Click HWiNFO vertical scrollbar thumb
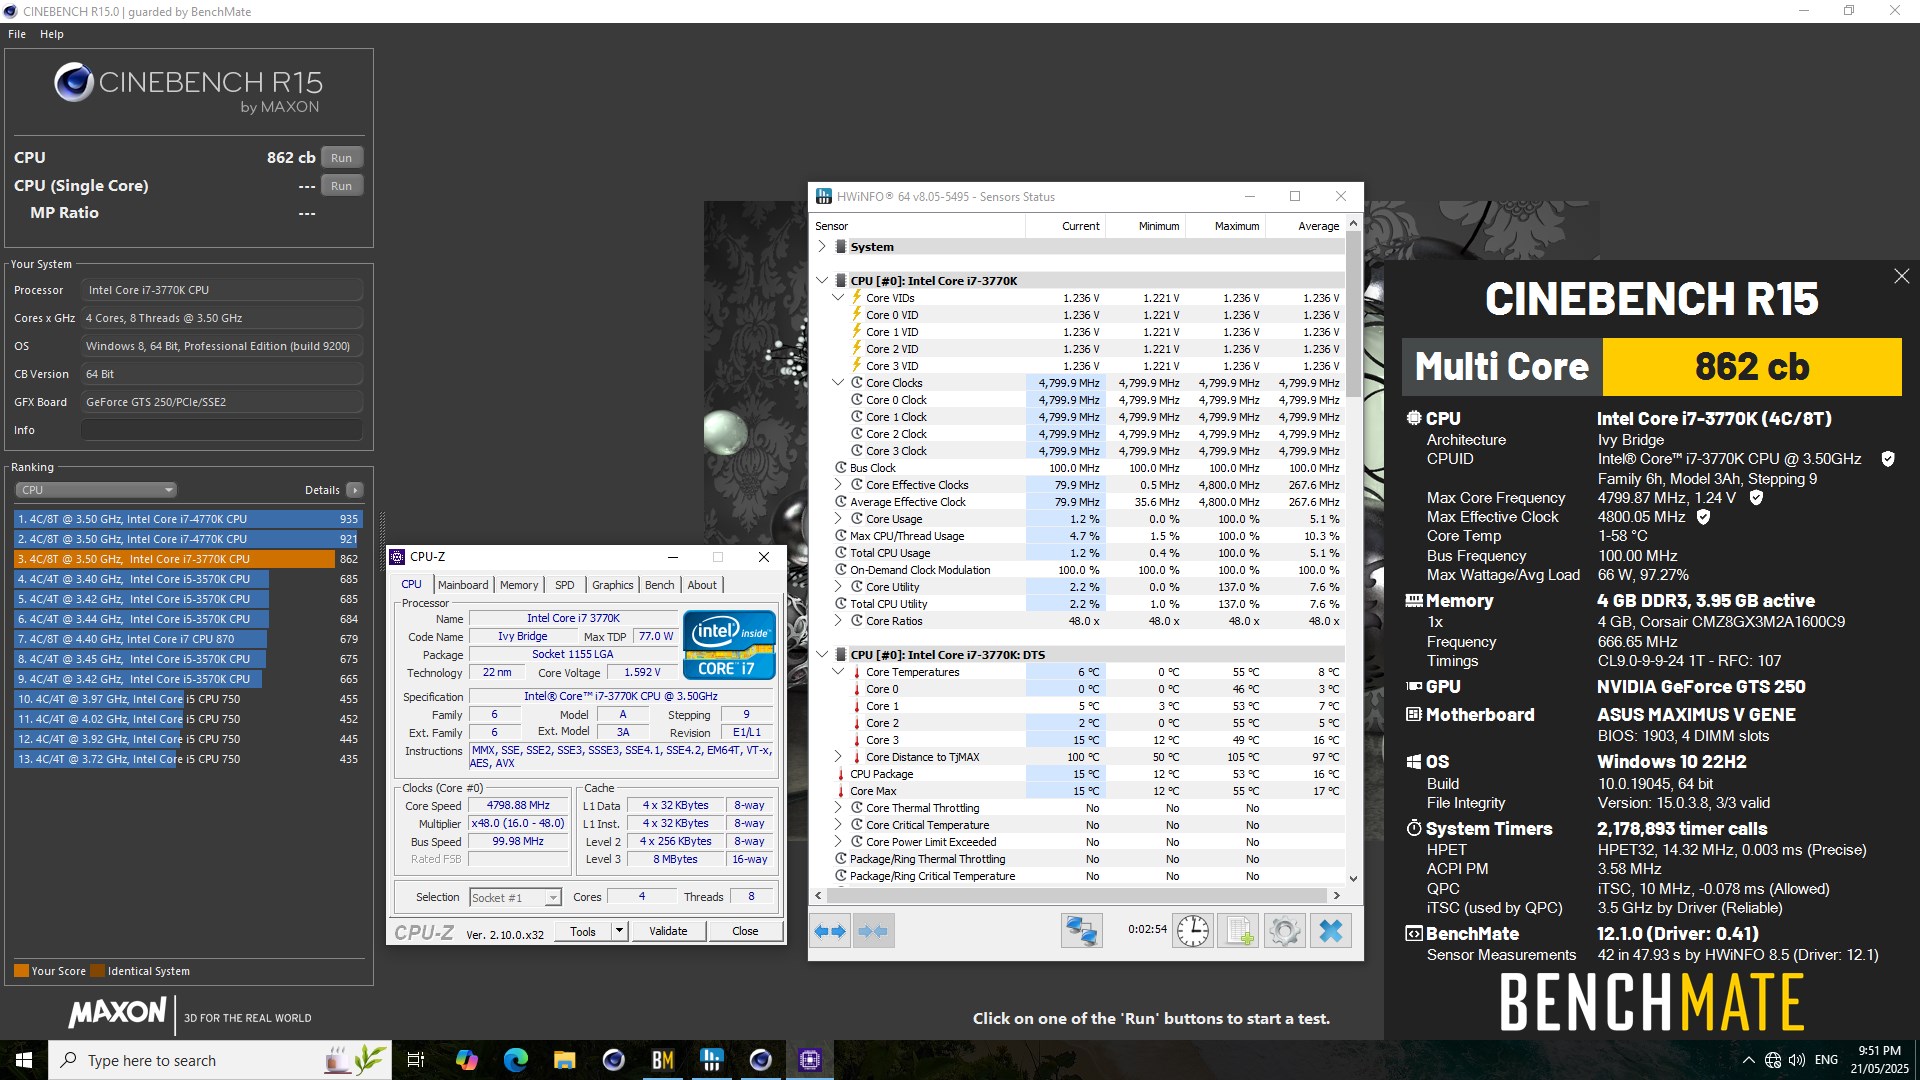Viewport: 1920px width, 1080px height. [1353, 313]
